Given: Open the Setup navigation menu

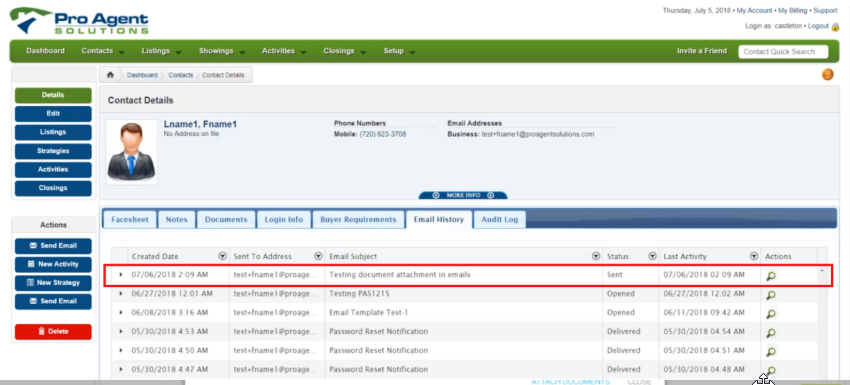Looking at the screenshot, I should click(400, 51).
